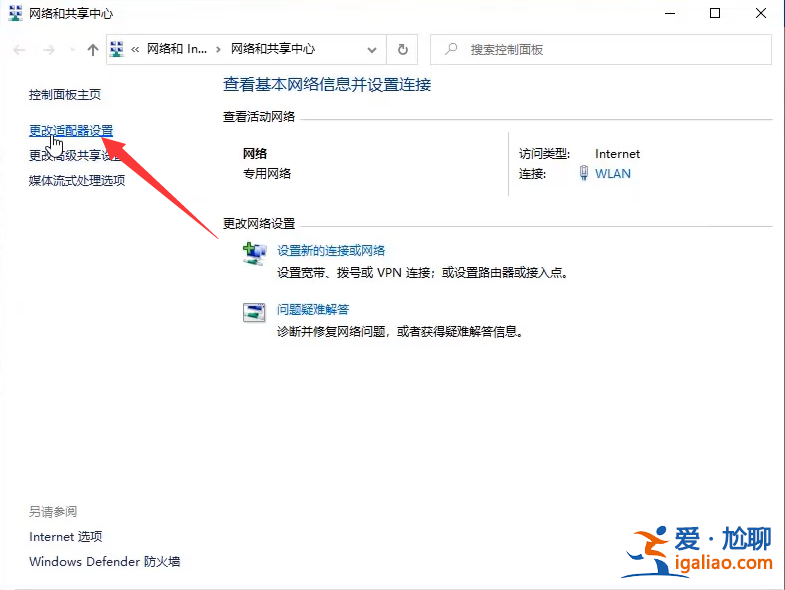Viewport: 785px width, 590px height.
Task: Maximize the 网络和共享中心 window
Action: pos(715,14)
